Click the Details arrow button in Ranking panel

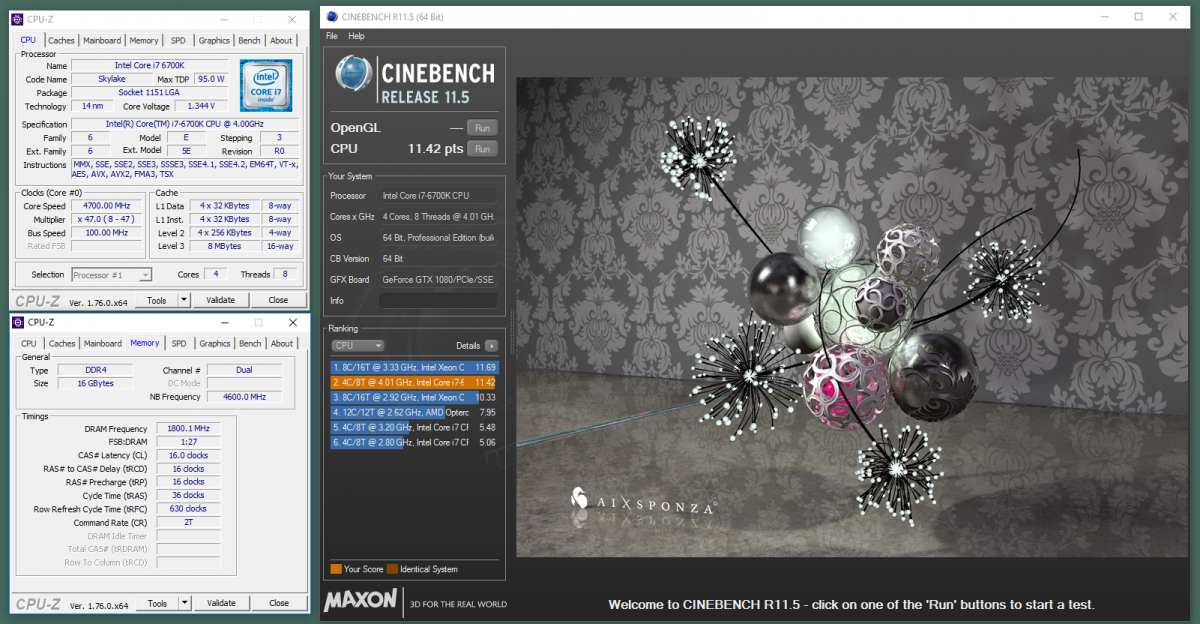(x=491, y=345)
